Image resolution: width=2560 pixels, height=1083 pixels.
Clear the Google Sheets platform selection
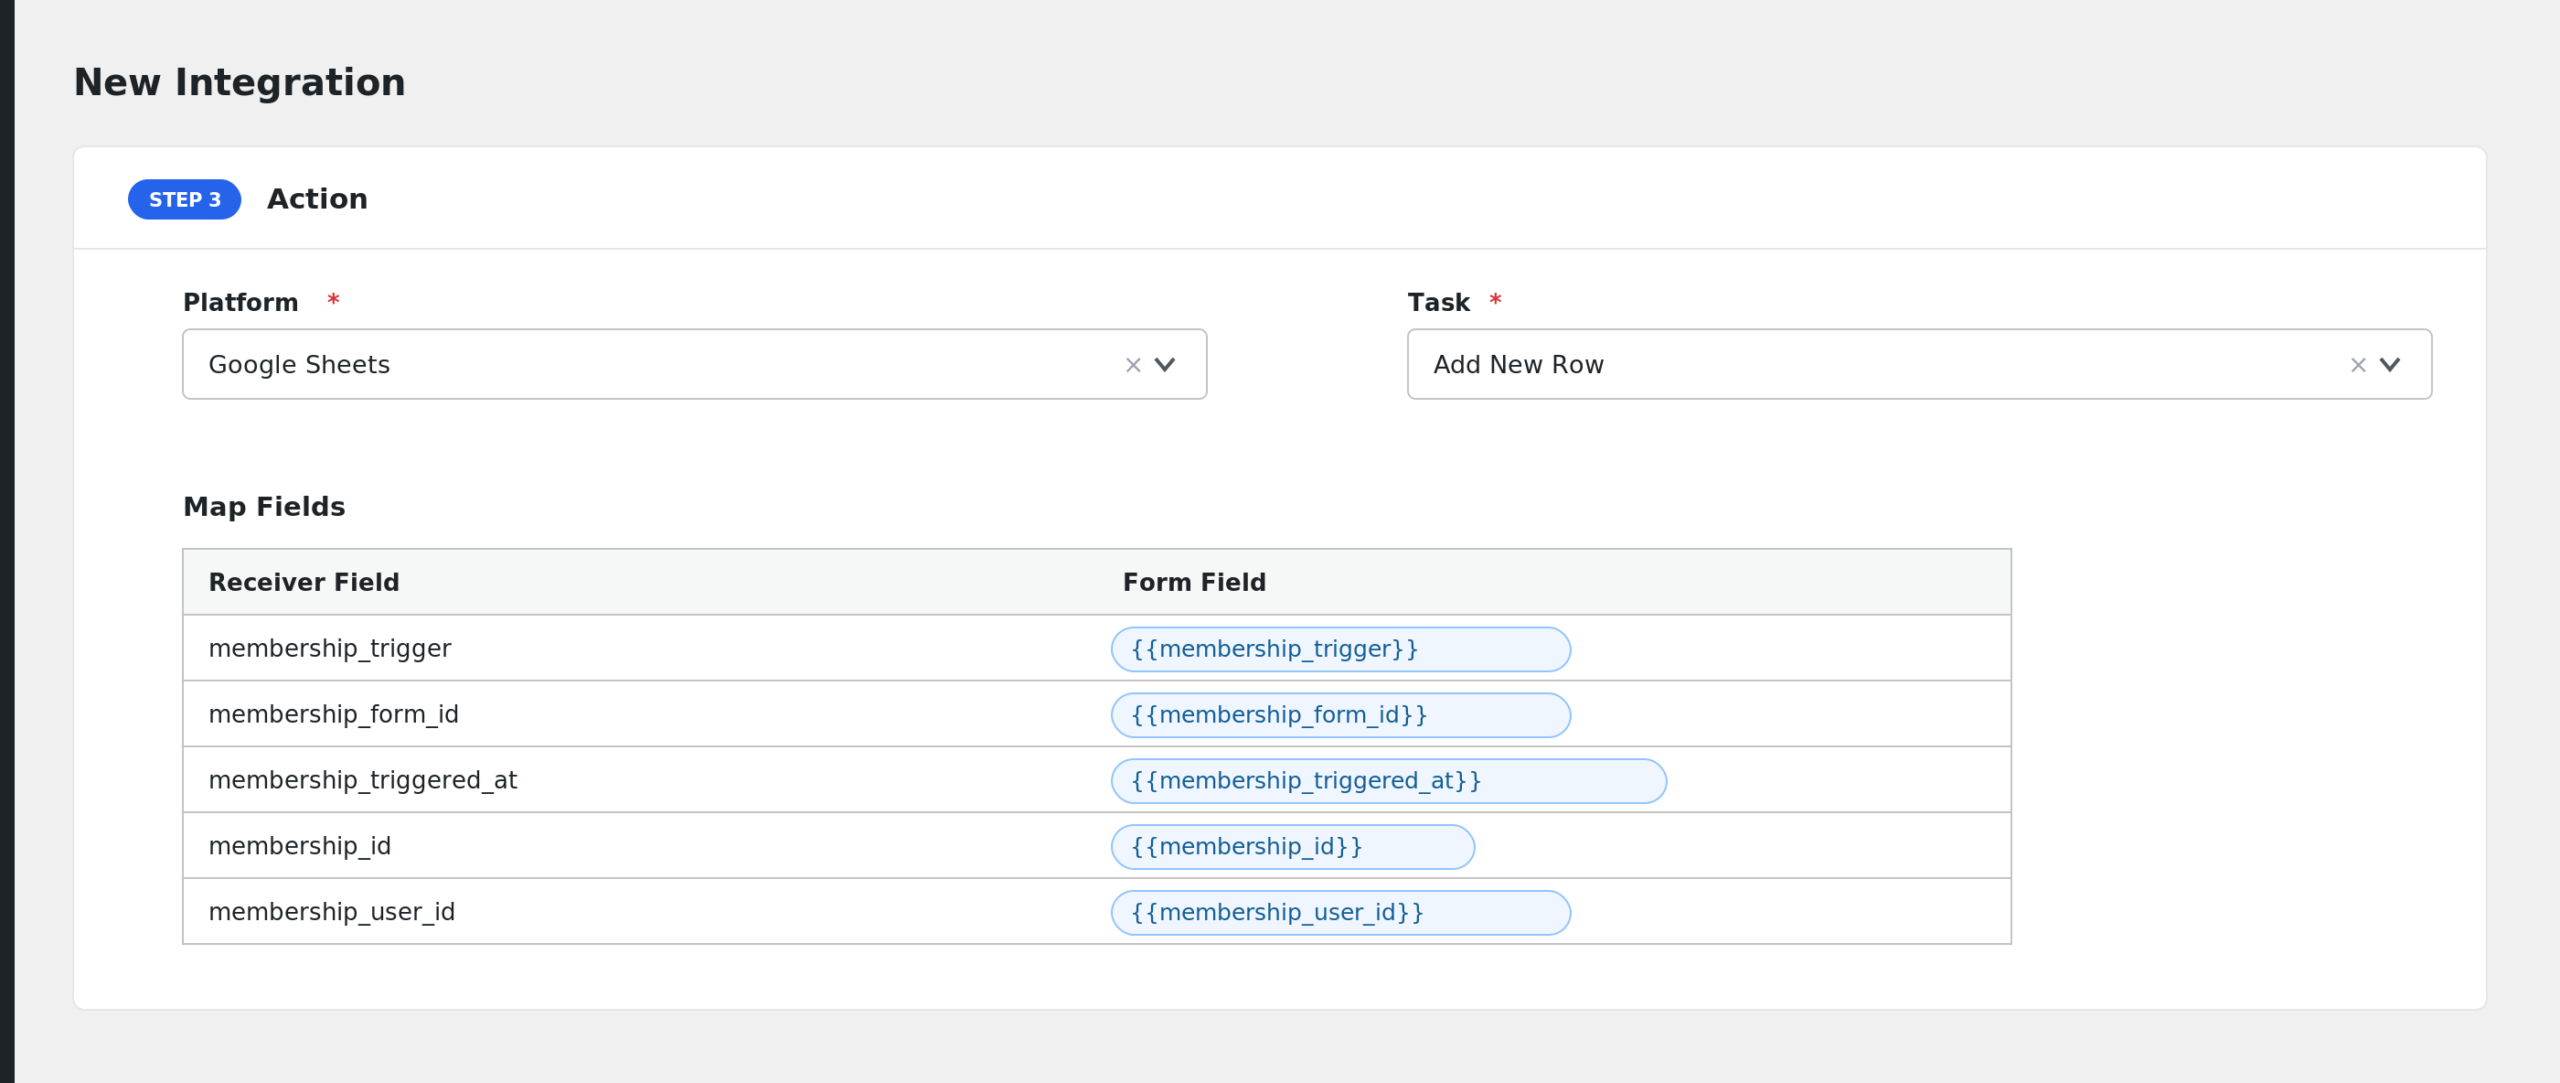tap(1133, 365)
